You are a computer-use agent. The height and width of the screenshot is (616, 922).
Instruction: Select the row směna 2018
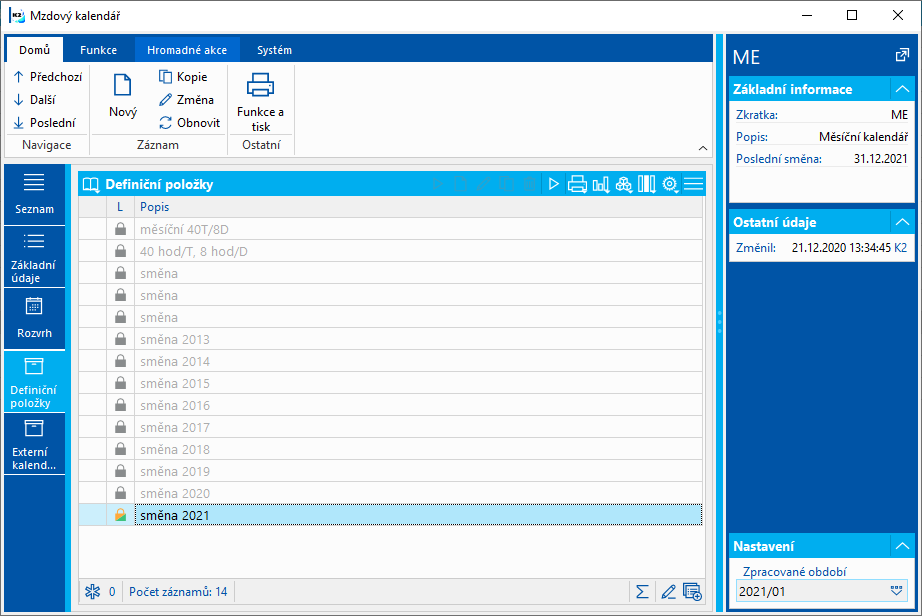point(390,449)
